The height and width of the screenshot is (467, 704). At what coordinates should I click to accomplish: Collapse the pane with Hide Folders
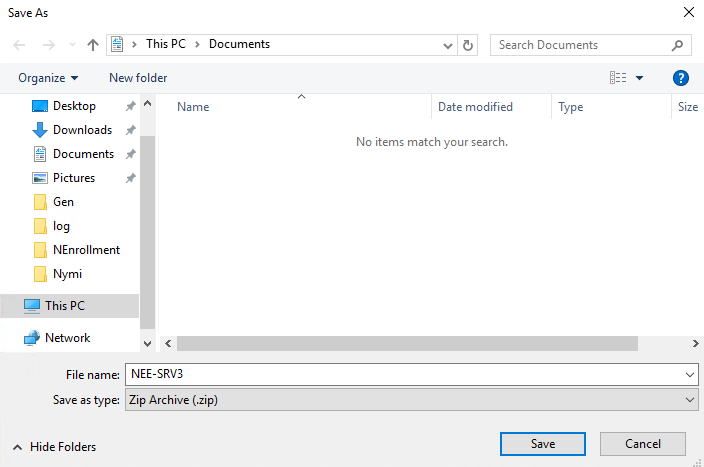(55, 447)
